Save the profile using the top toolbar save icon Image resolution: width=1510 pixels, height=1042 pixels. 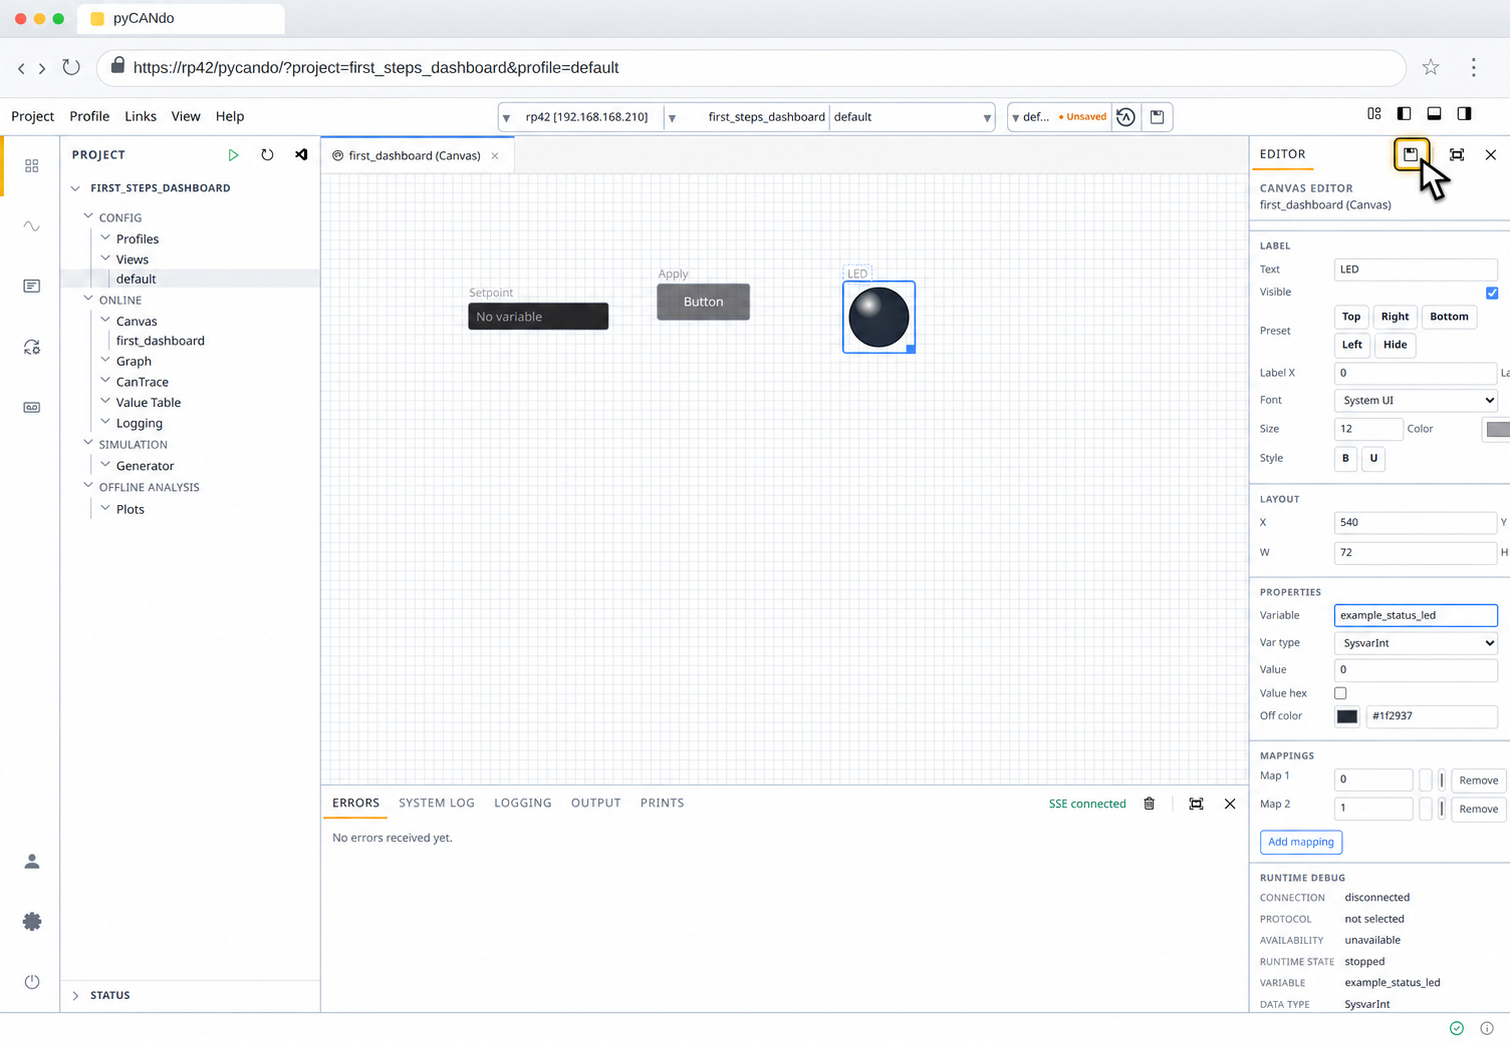coord(1157,117)
